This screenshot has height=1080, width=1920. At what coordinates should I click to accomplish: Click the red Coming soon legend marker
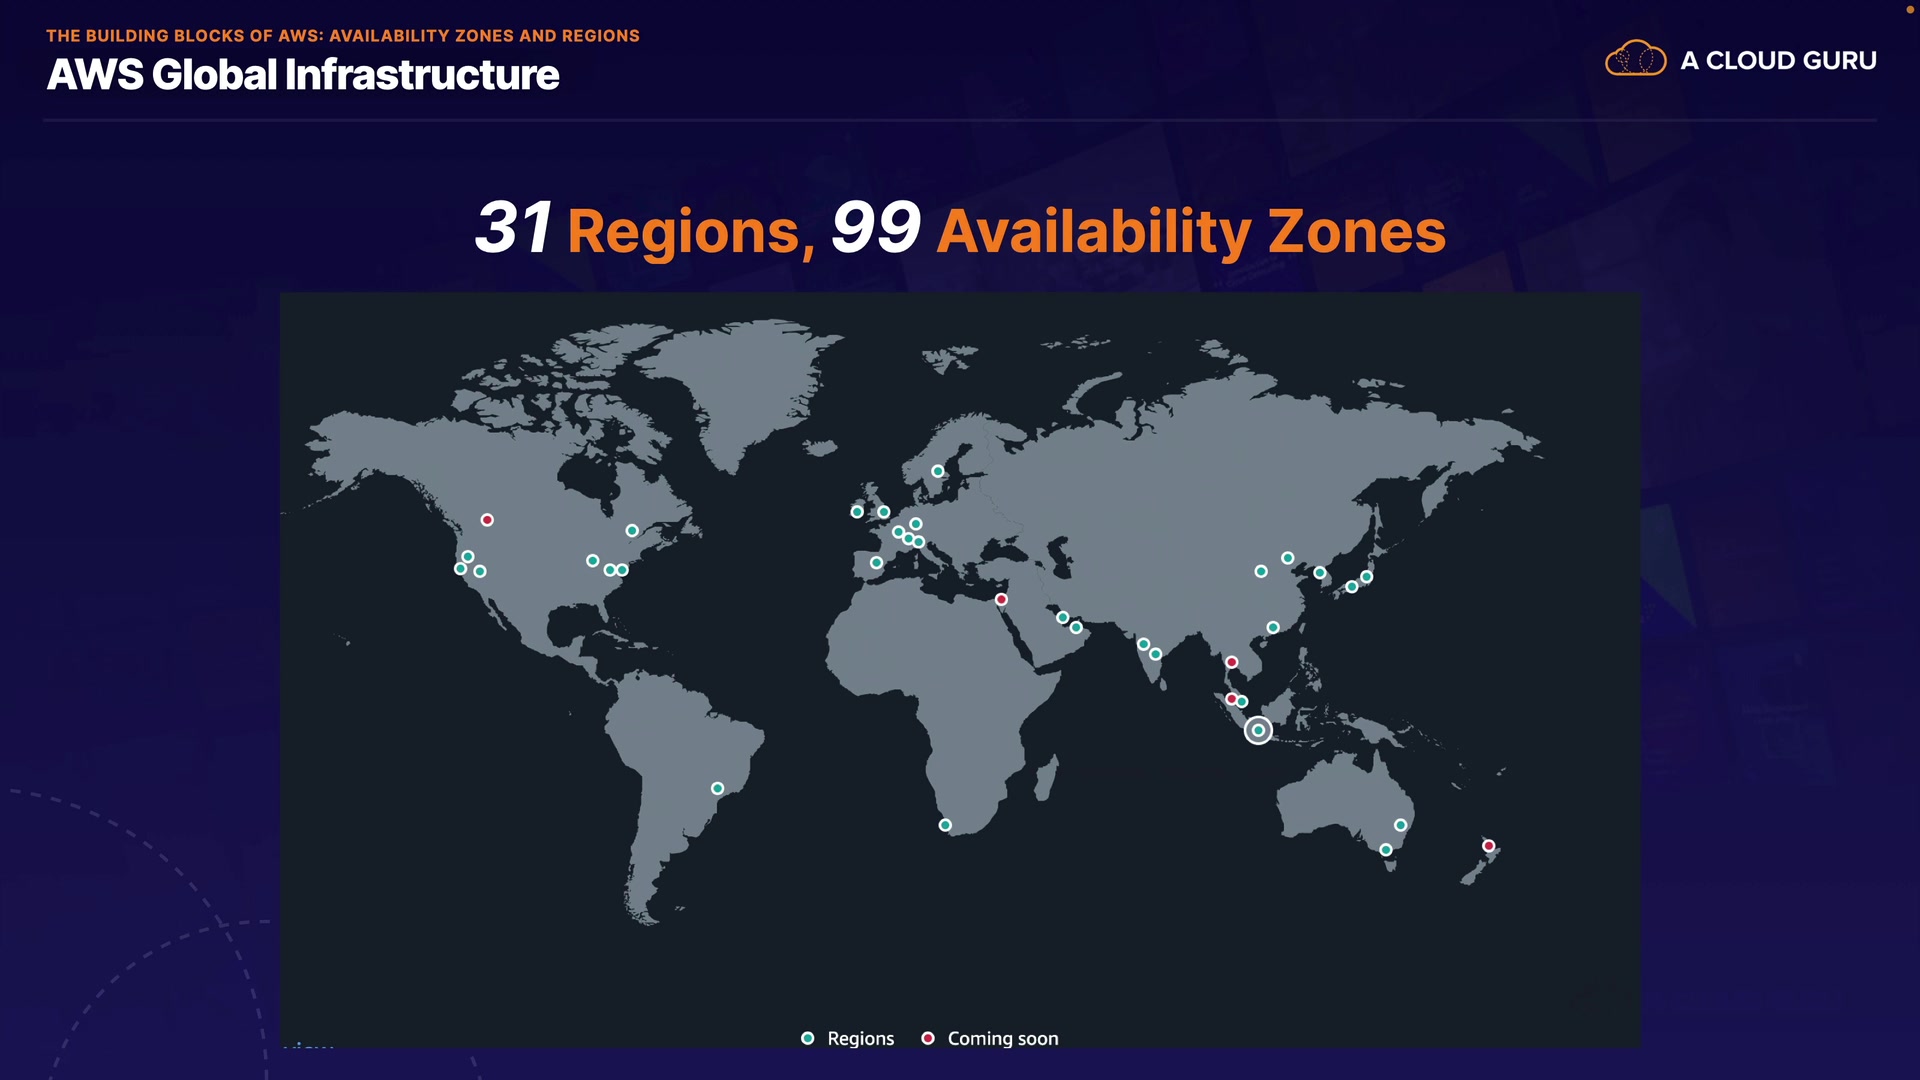[928, 1038]
